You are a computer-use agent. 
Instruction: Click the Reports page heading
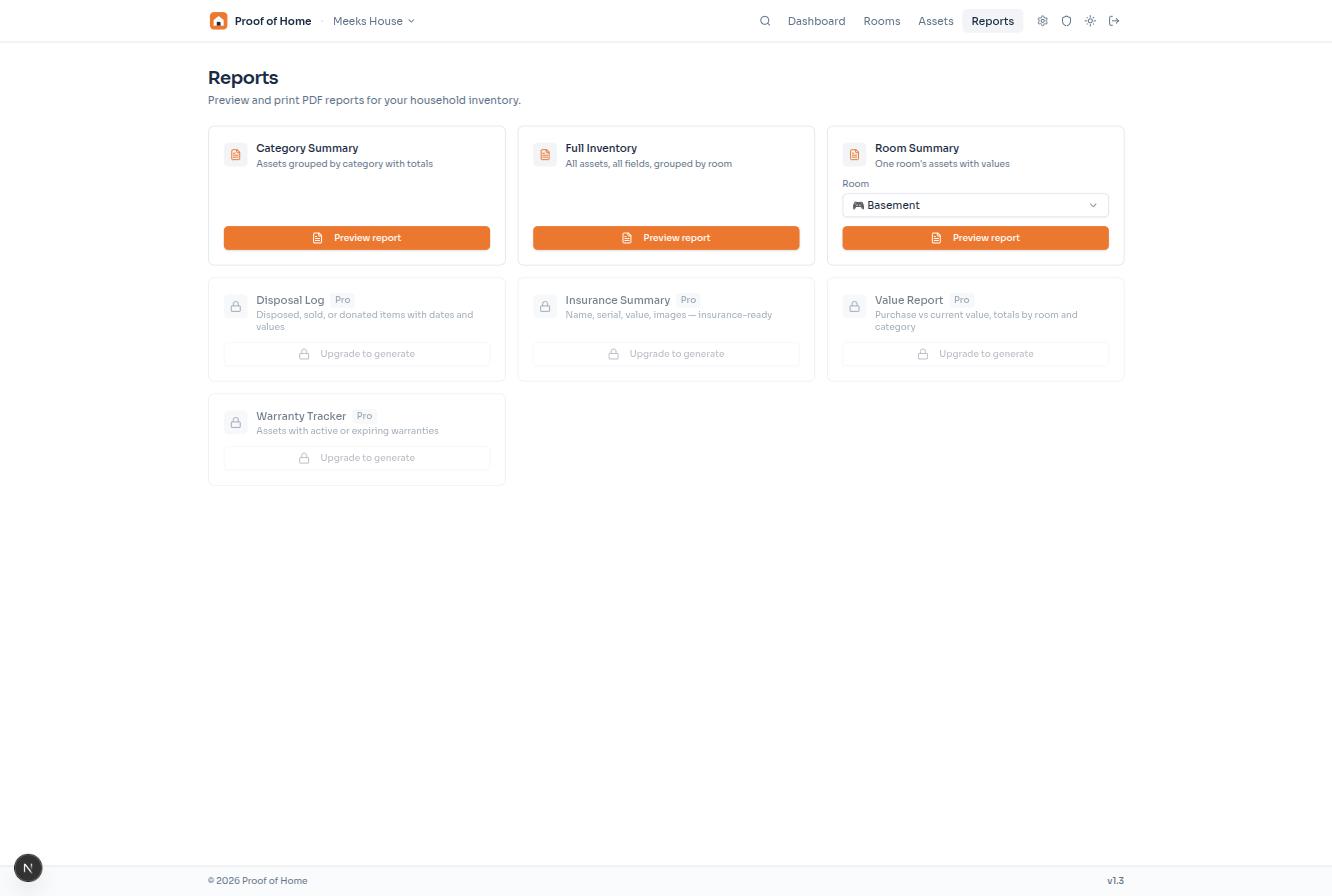[243, 78]
